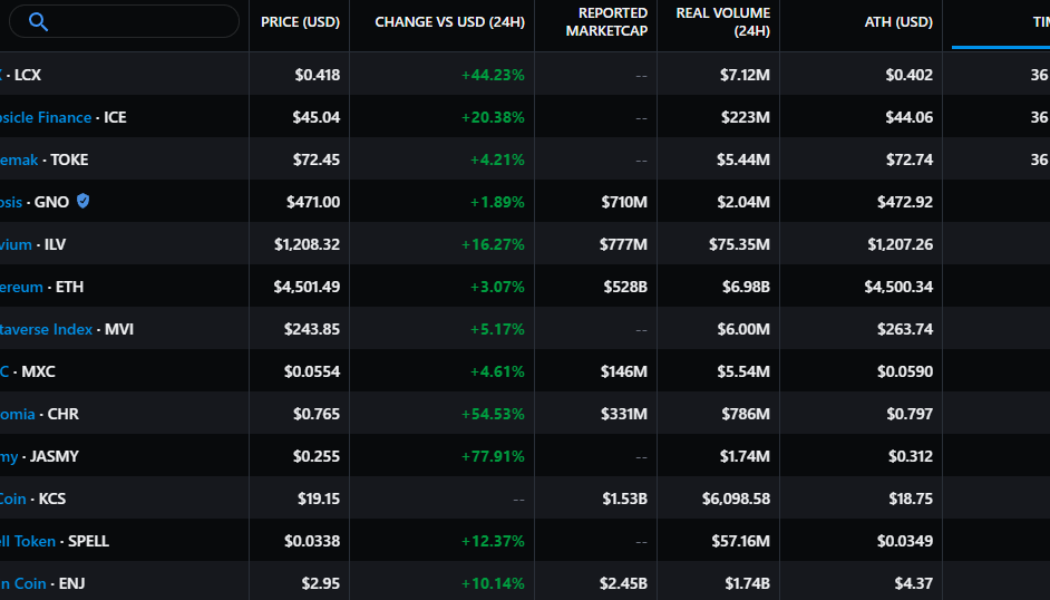Open the Jasmy asset link

12,456
